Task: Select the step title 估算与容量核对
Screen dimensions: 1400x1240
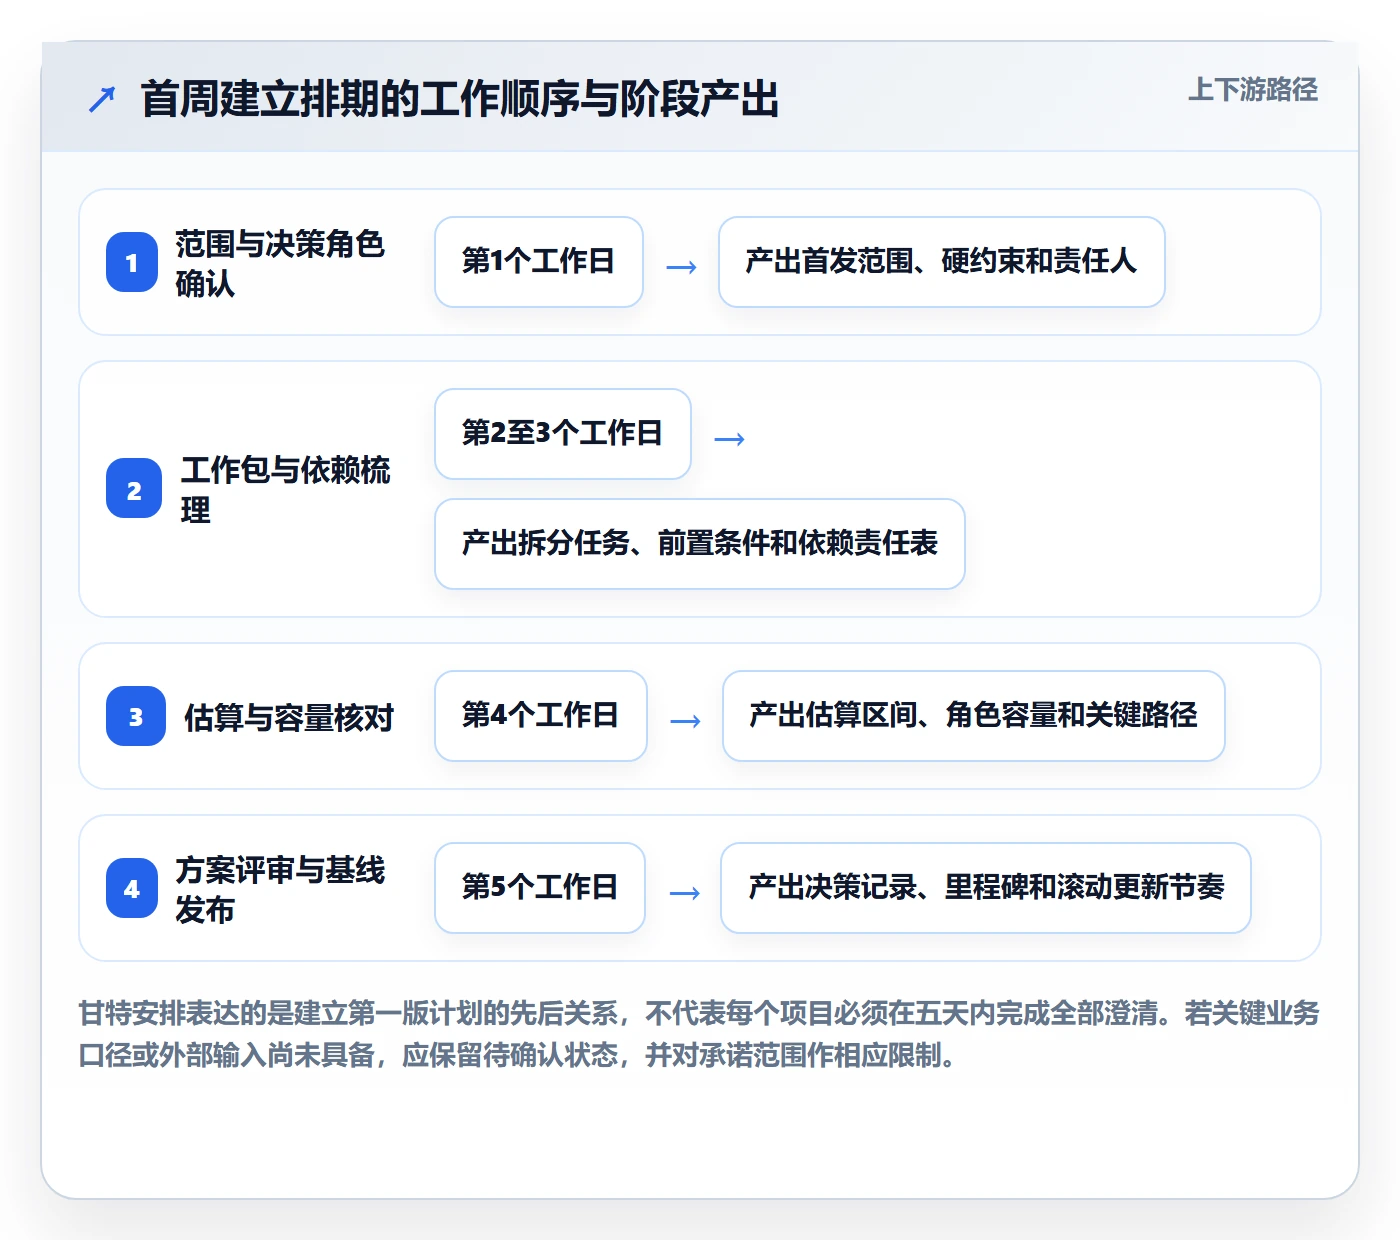Action: [x=289, y=717]
